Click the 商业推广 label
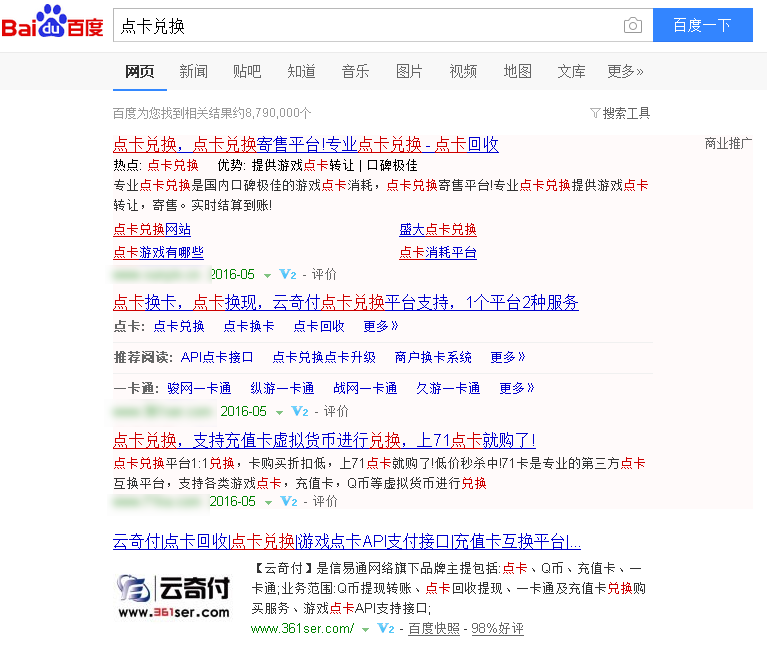767x652 pixels. pos(728,143)
